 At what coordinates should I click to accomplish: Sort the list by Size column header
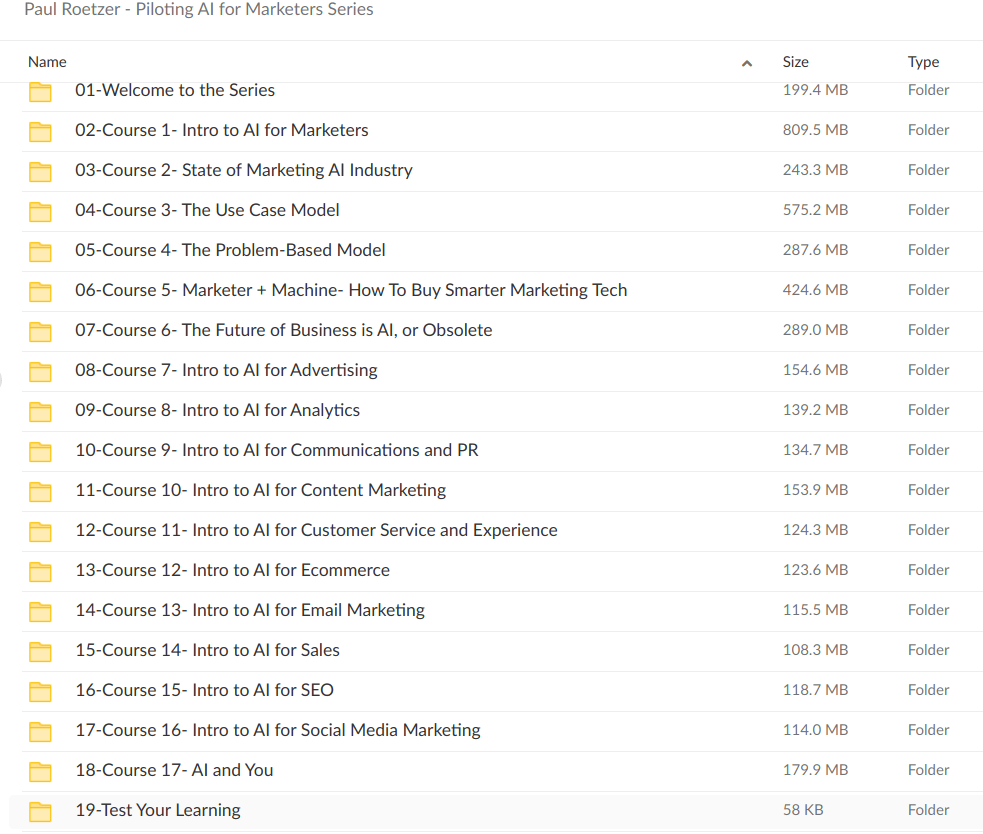click(x=795, y=62)
